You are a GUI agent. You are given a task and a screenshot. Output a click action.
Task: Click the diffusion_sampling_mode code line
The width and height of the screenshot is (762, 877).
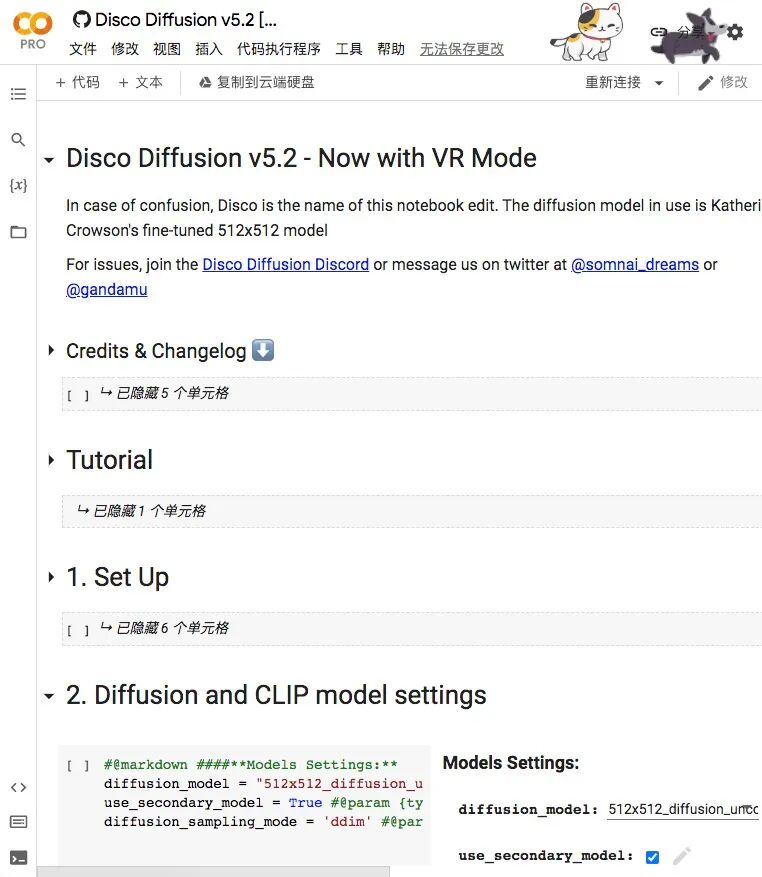coord(263,822)
